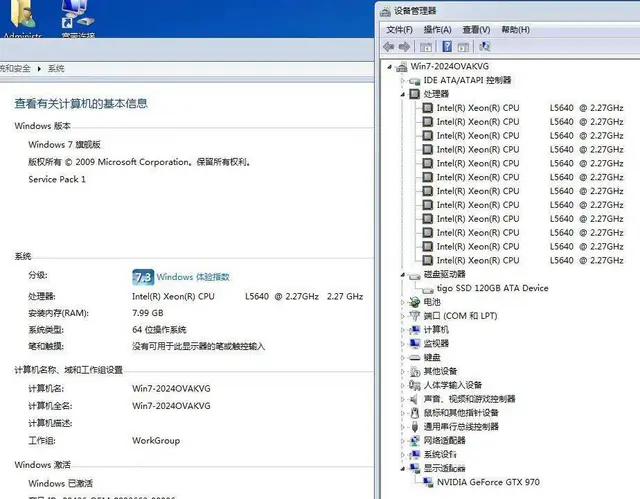Click the Service Pack 1 text
This screenshot has width=640, height=499.
point(57,179)
